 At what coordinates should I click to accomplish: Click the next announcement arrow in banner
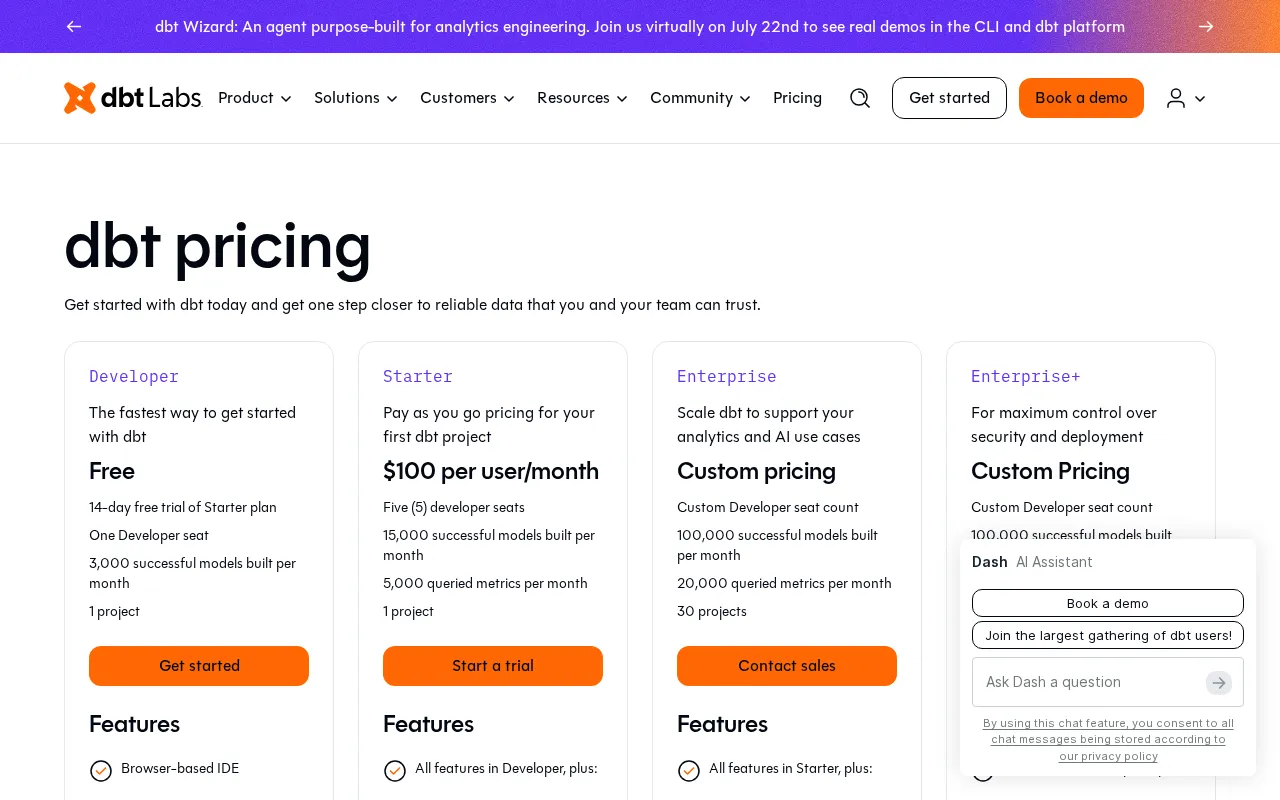pyautogui.click(x=1206, y=26)
